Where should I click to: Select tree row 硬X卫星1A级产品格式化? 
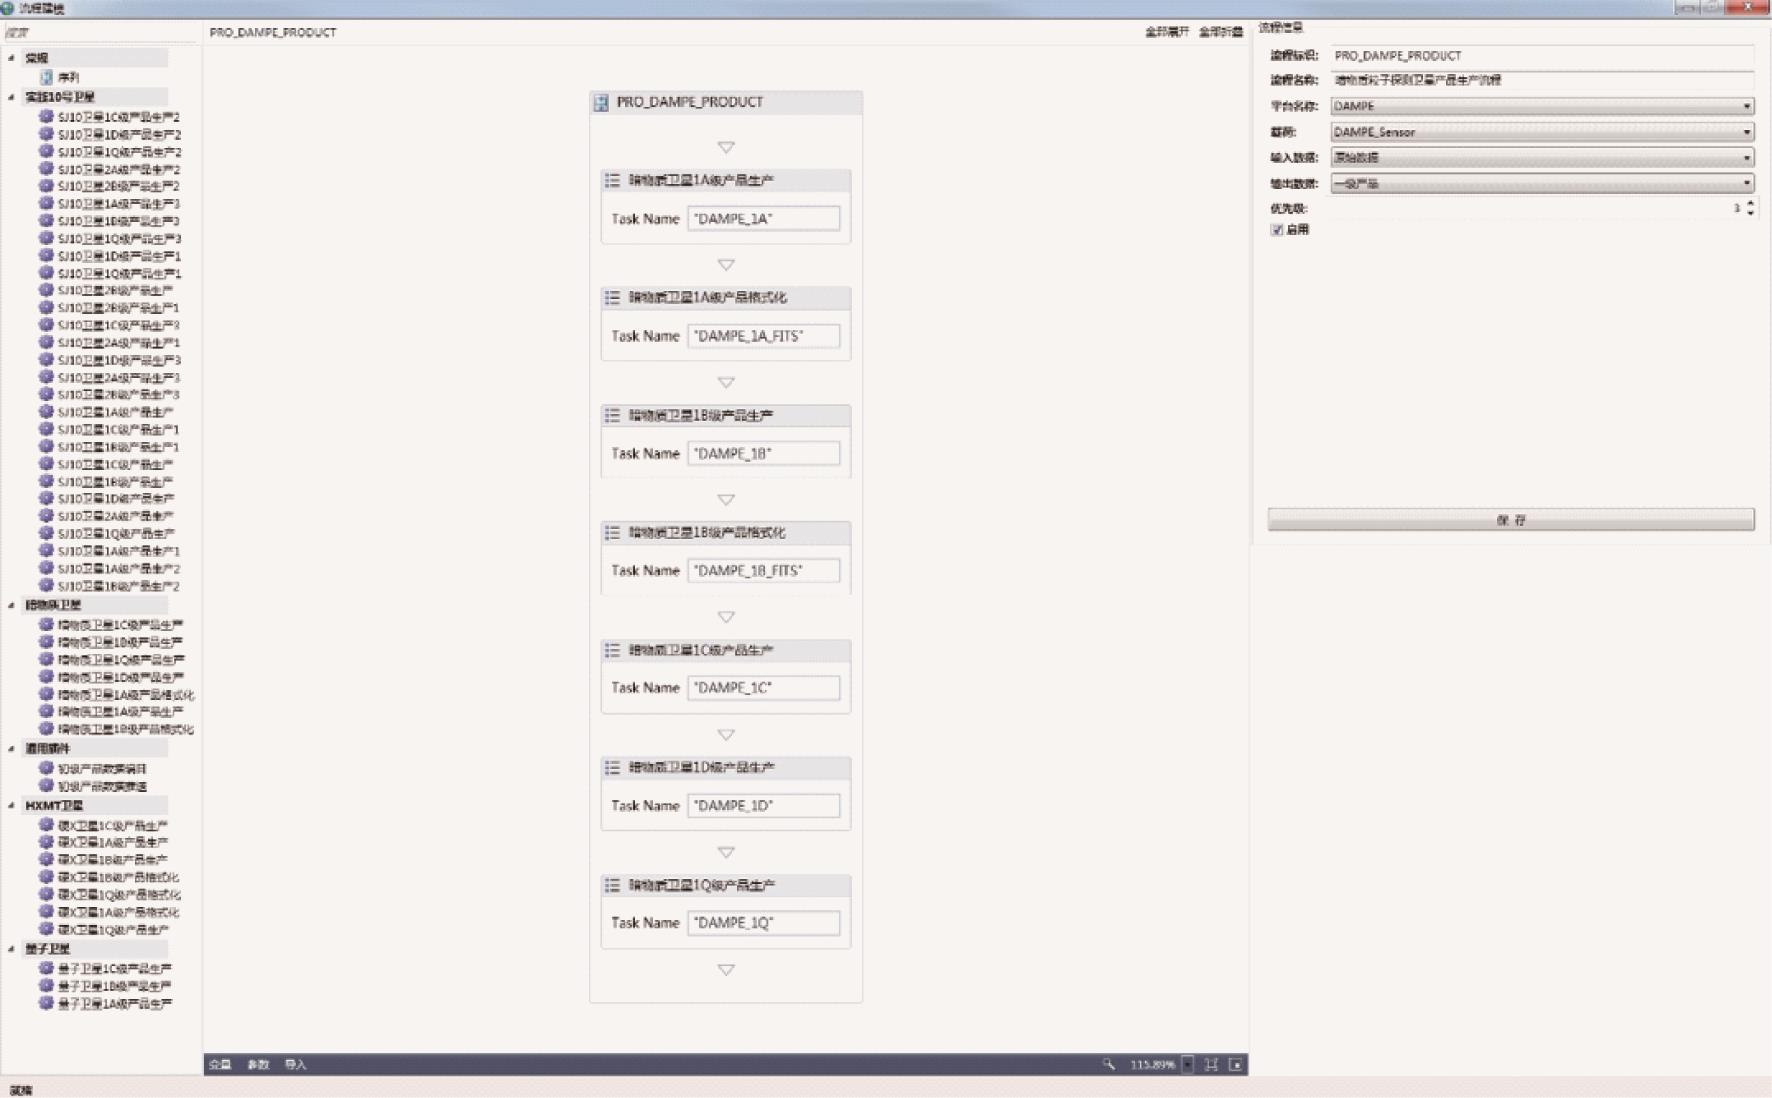point(110,912)
